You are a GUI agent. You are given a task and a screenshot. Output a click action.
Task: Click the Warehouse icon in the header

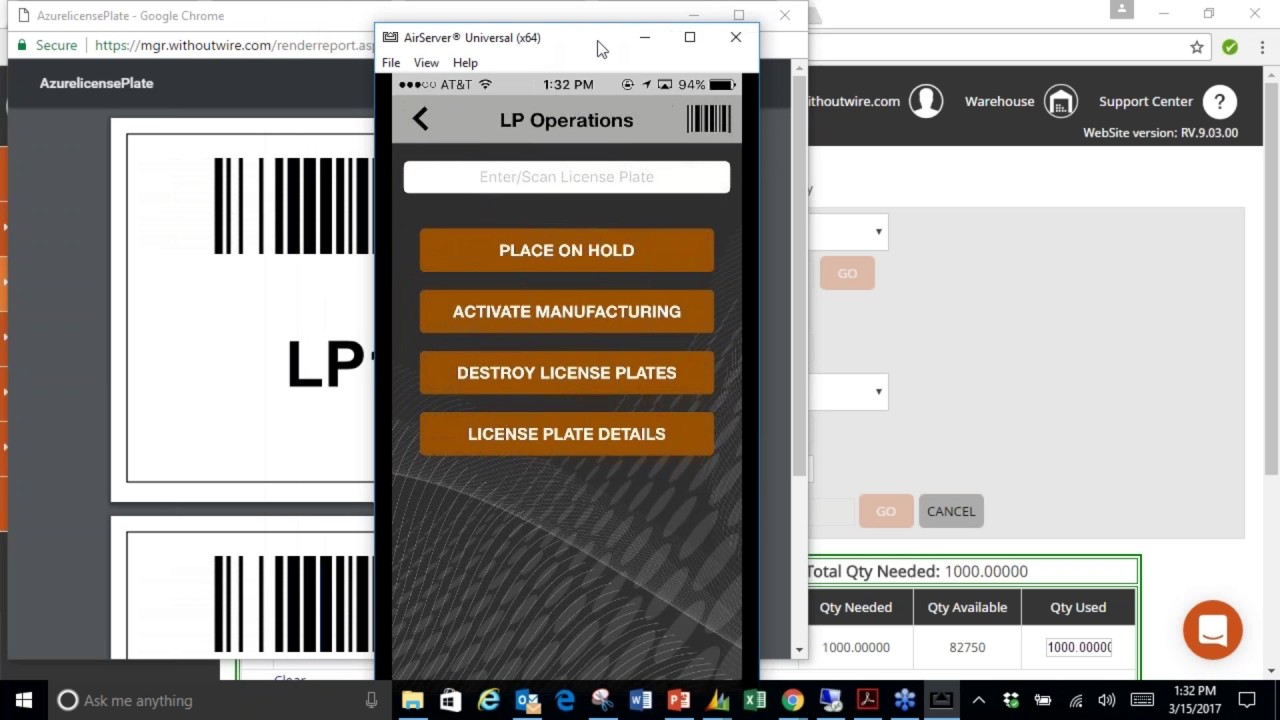pos(1061,101)
